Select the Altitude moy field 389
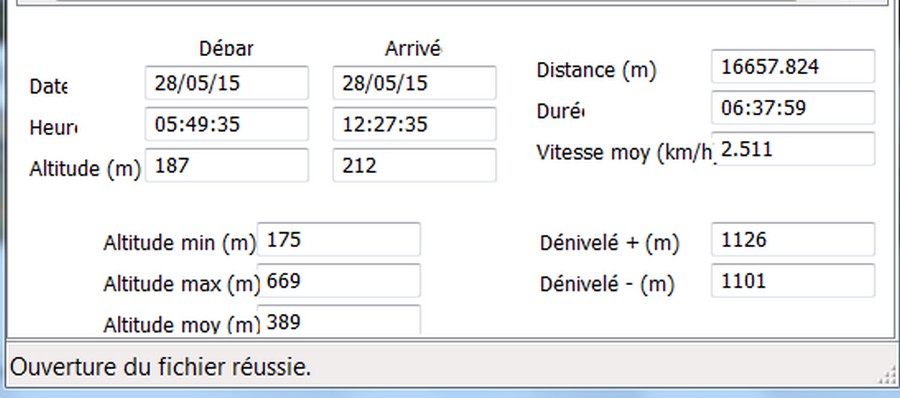 [339, 320]
